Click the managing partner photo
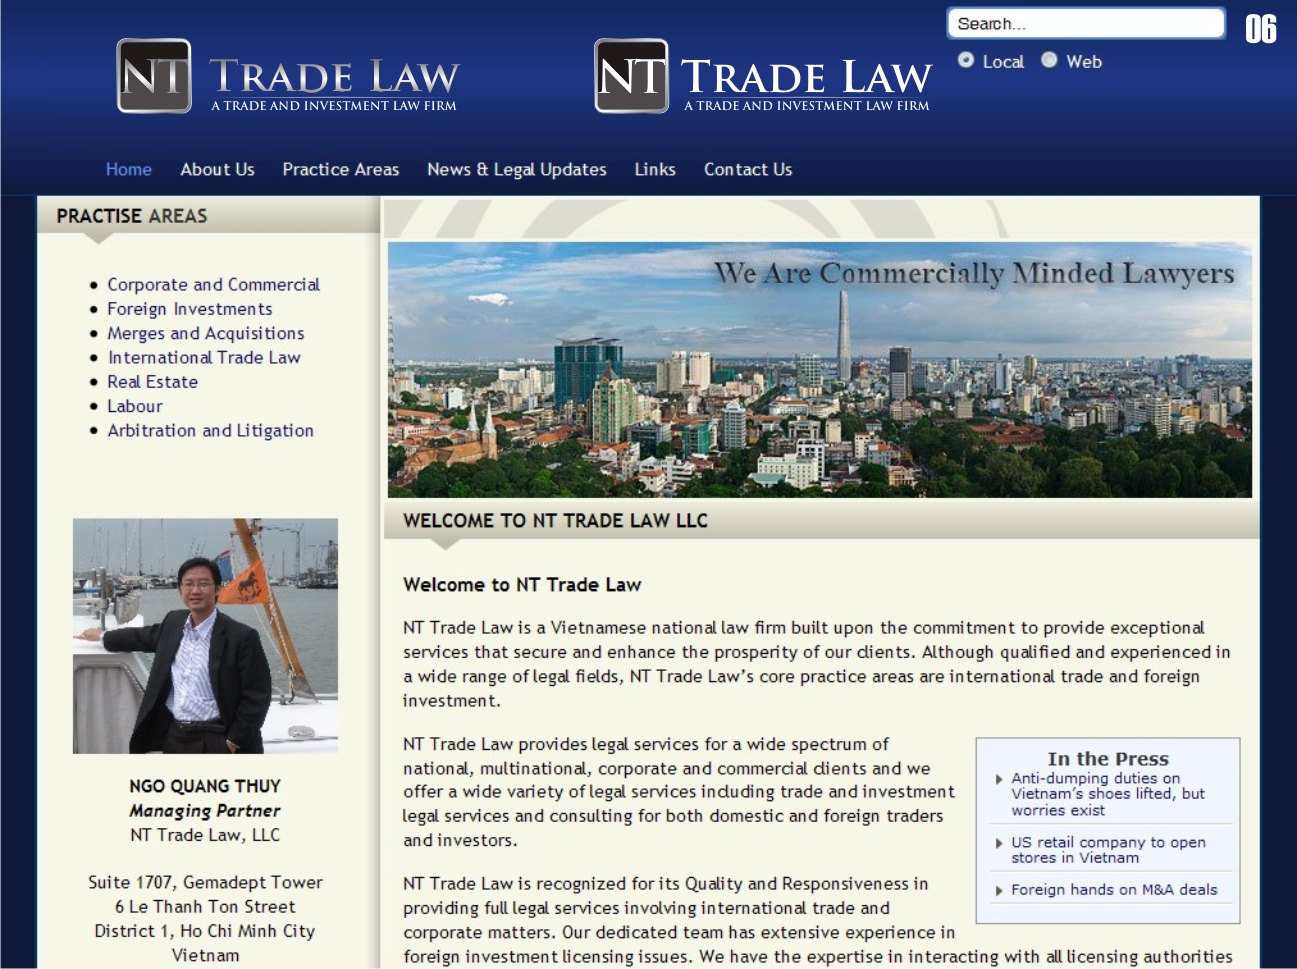The height and width of the screenshot is (969, 1297). point(205,635)
